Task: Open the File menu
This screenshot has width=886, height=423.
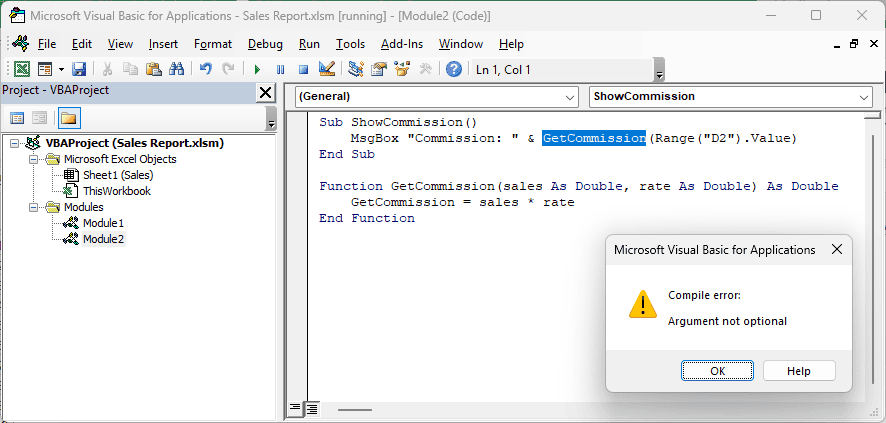Action: pos(47,44)
